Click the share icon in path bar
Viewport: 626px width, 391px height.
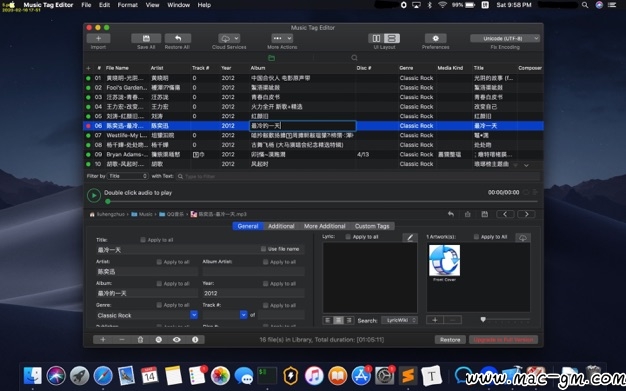pyautogui.click(x=468, y=214)
